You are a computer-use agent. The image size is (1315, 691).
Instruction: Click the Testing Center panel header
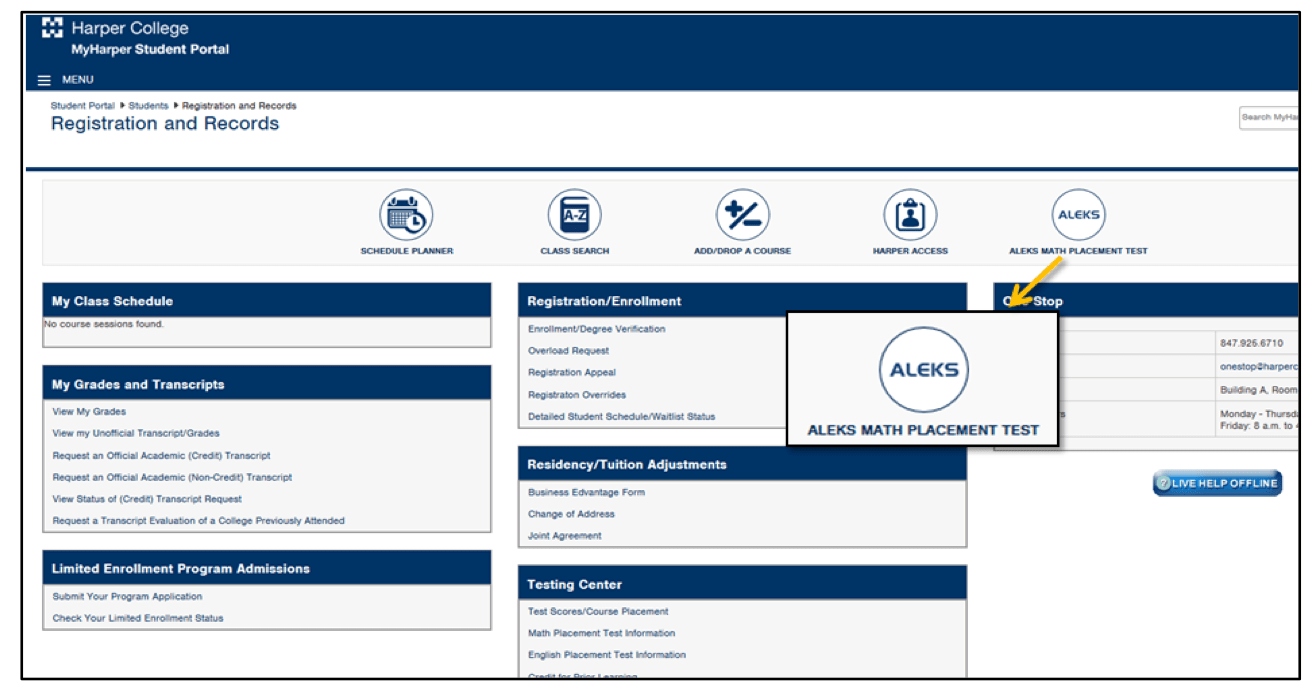[742, 584]
